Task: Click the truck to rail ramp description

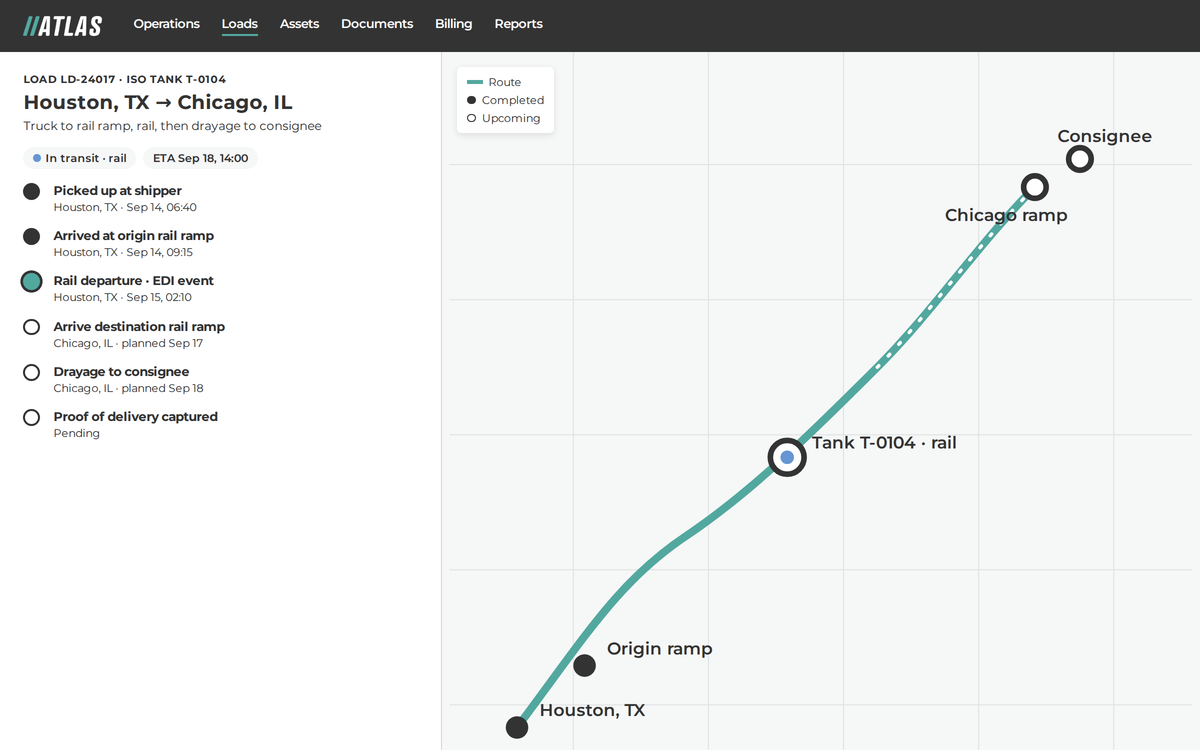Action: (173, 126)
